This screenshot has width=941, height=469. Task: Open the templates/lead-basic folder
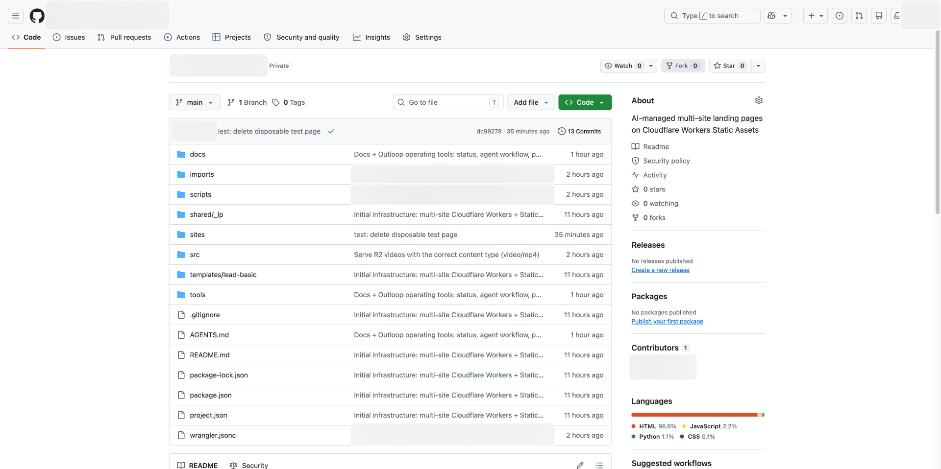tap(223, 275)
